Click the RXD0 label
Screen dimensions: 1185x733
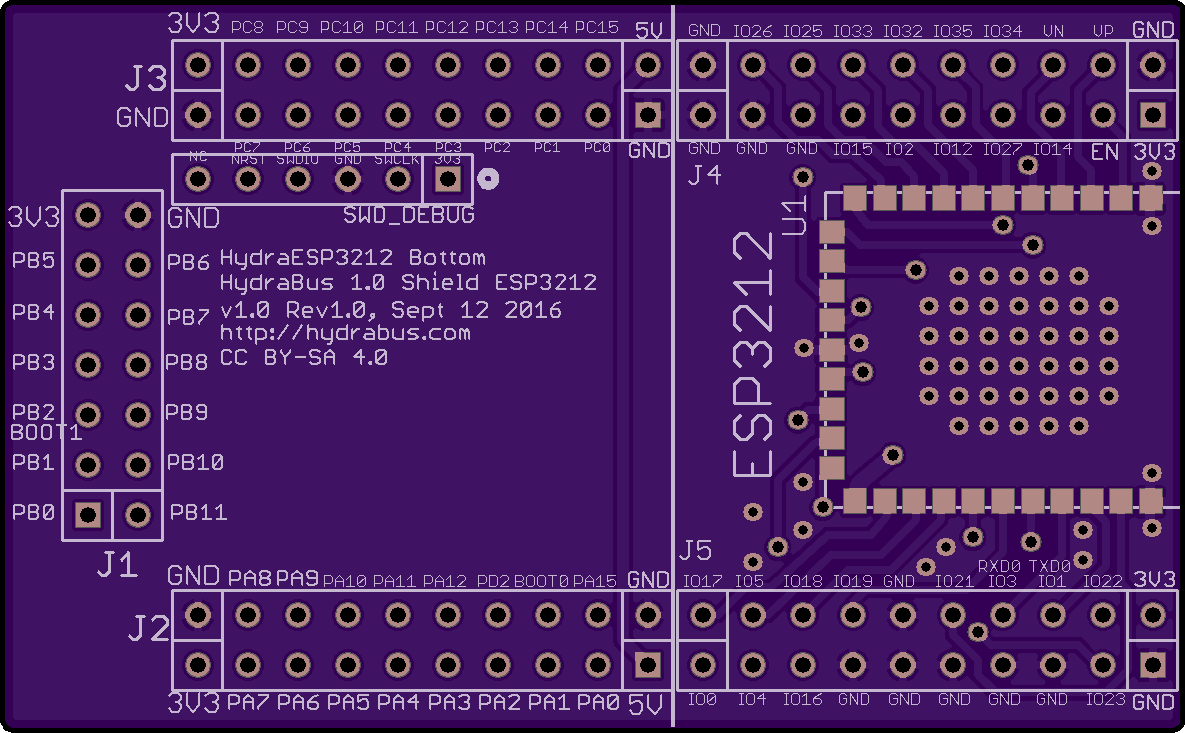(x=999, y=566)
